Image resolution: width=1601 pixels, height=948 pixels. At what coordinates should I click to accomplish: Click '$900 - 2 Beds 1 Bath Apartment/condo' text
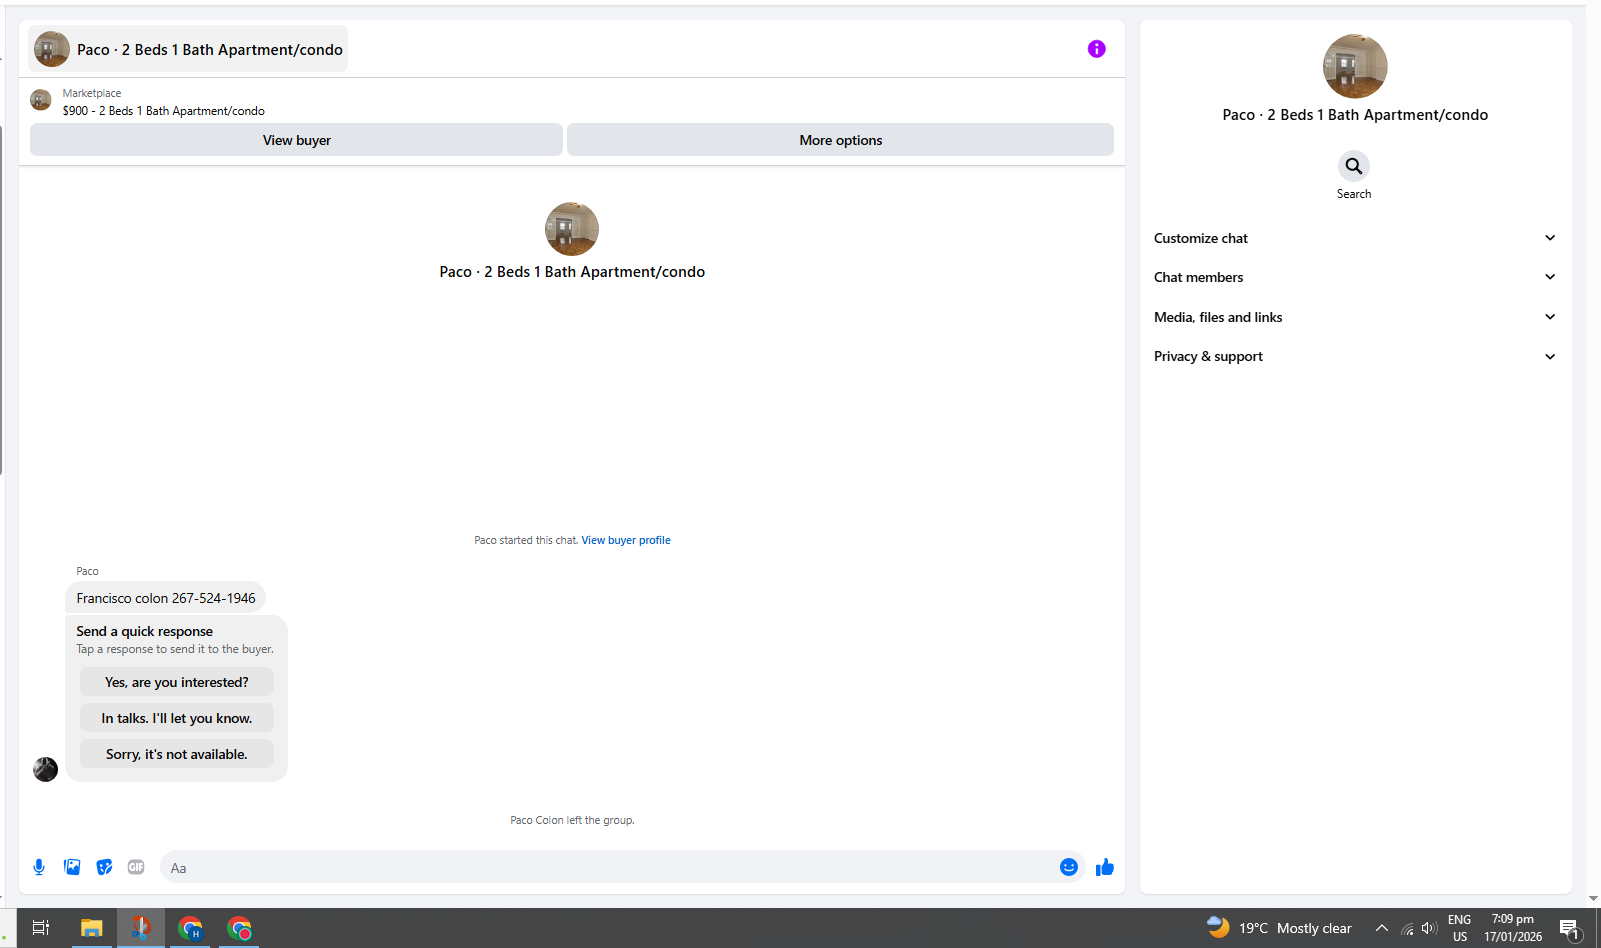tap(163, 111)
